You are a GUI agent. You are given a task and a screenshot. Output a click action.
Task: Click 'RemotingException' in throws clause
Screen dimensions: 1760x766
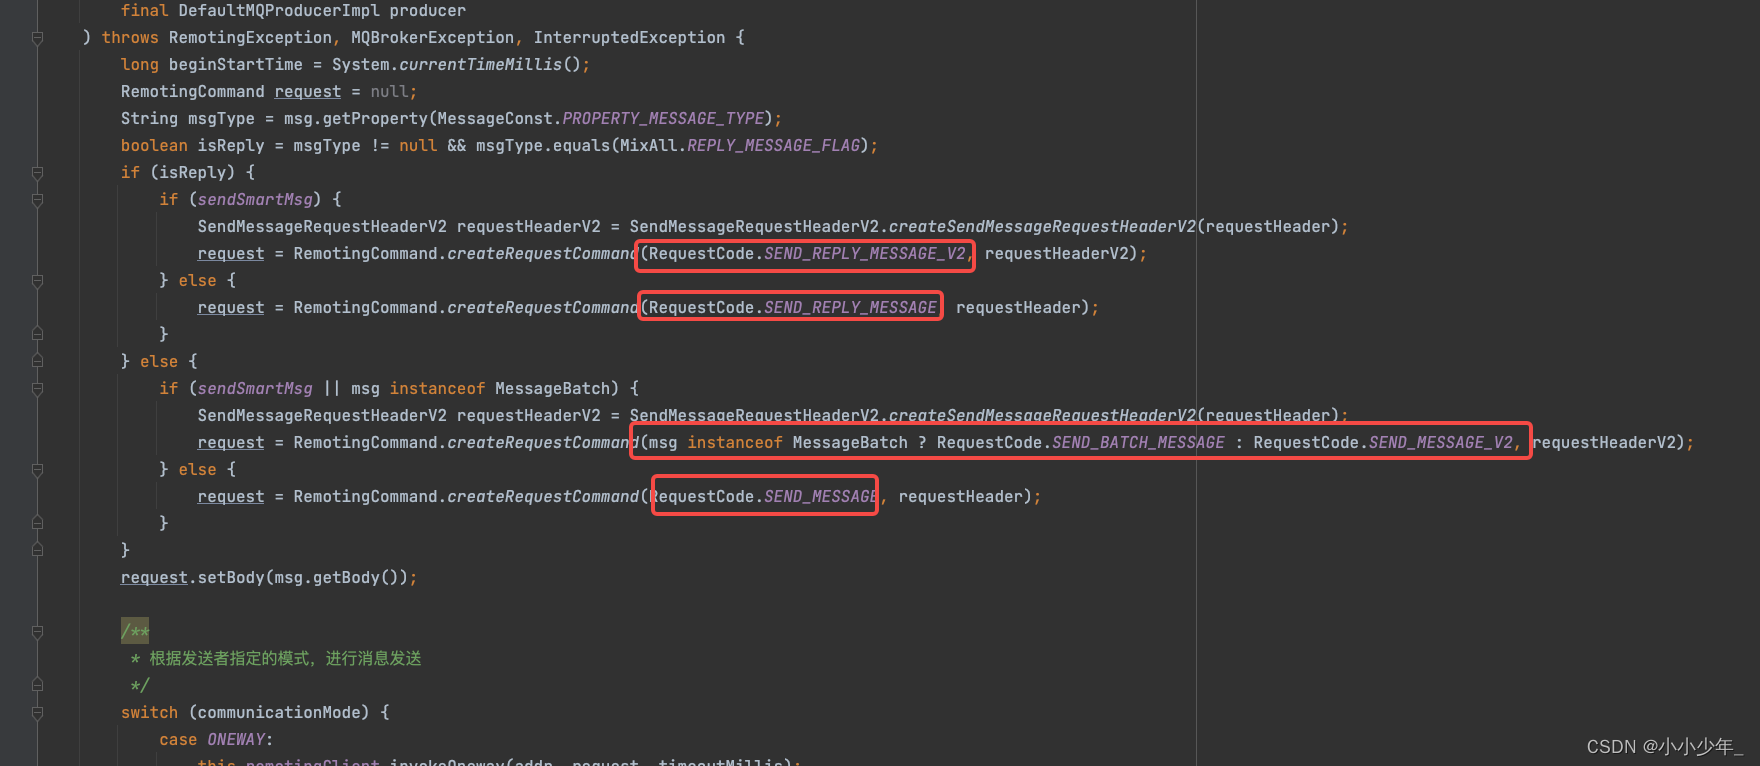coord(250,38)
